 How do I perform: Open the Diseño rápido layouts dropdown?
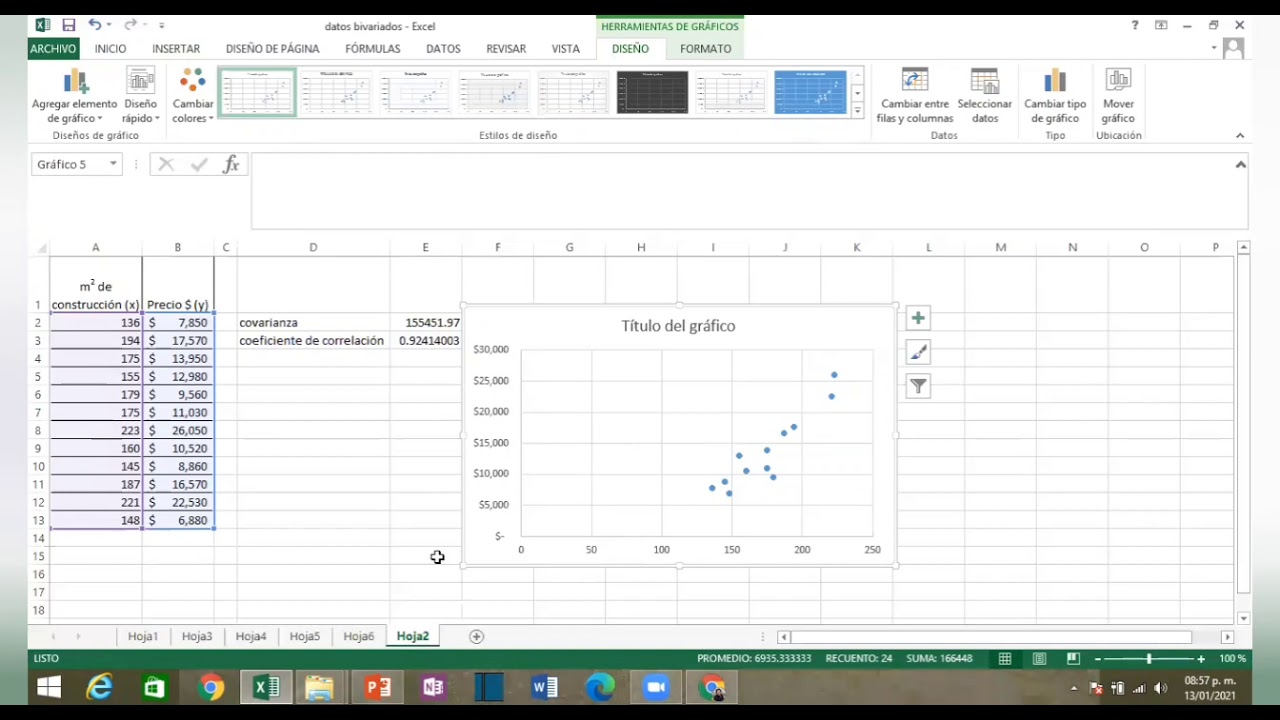point(141,96)
